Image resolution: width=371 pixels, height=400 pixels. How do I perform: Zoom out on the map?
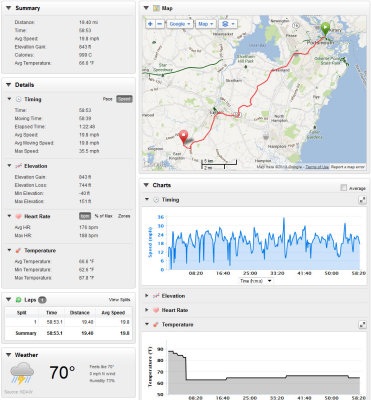(160, 24)
